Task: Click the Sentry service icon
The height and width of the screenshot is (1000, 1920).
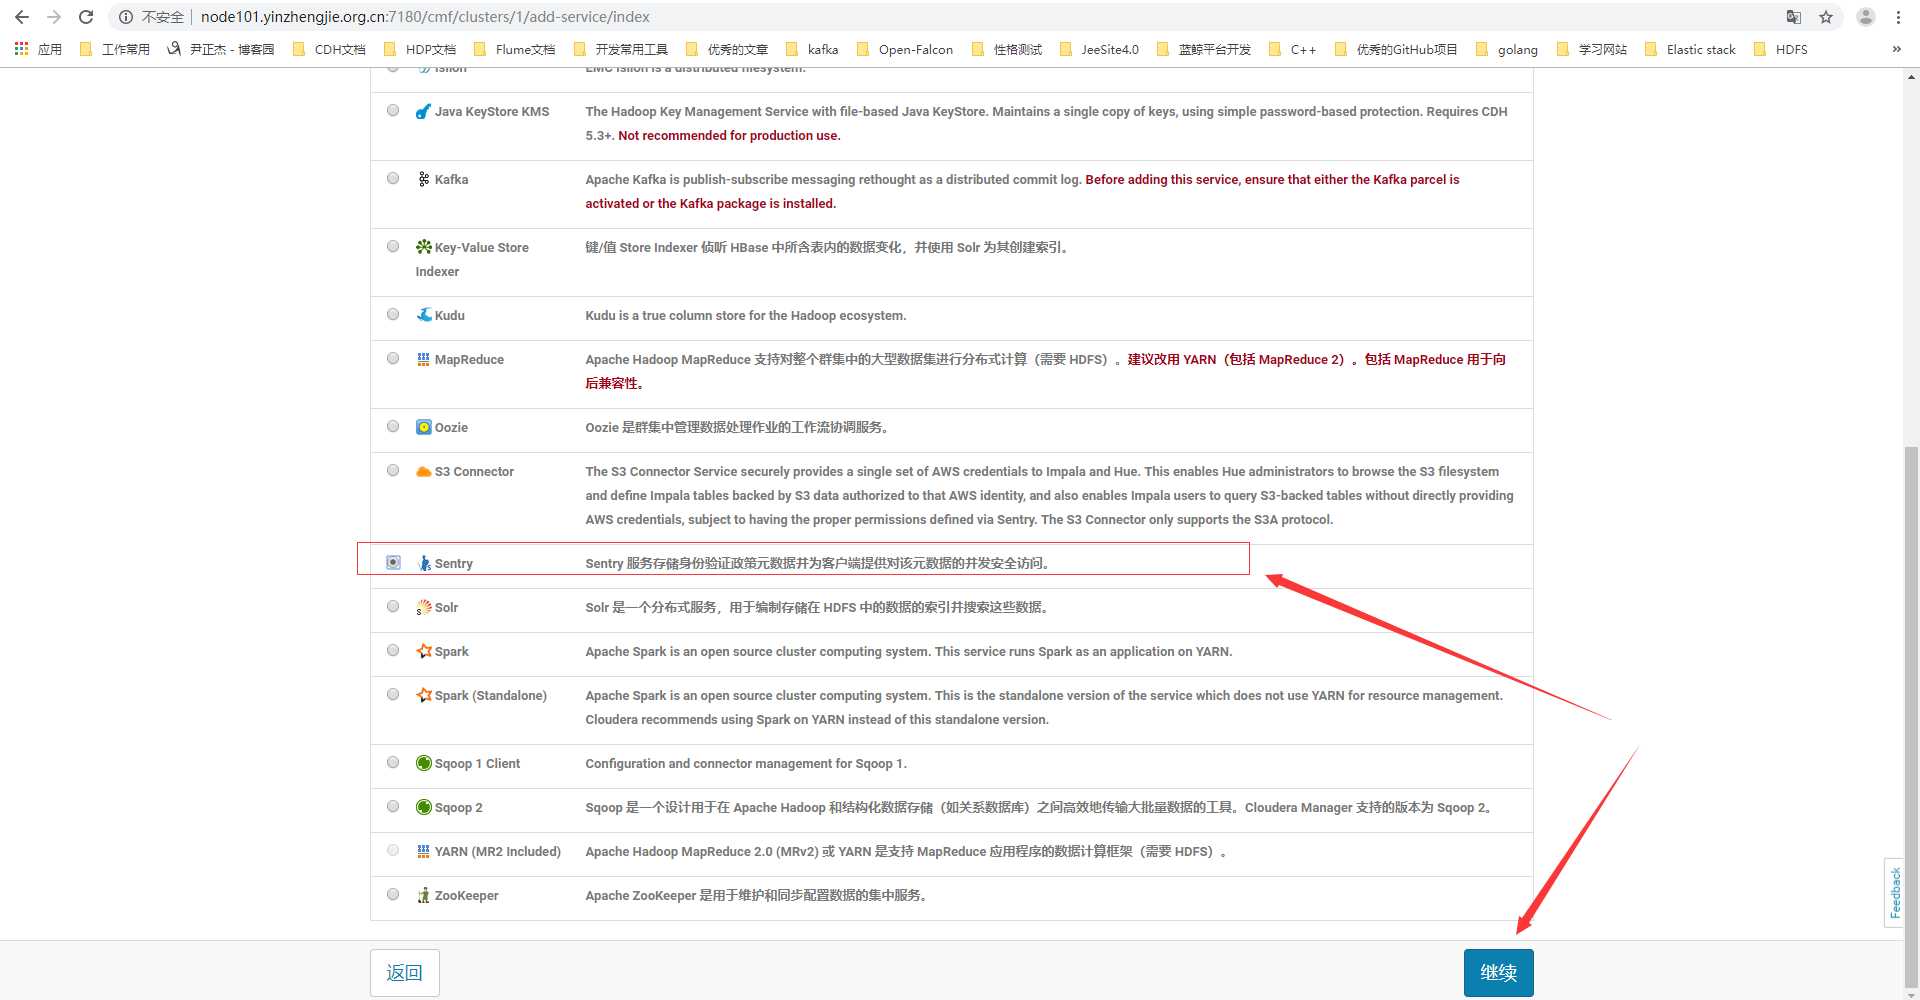Action: tap(424, 563)
